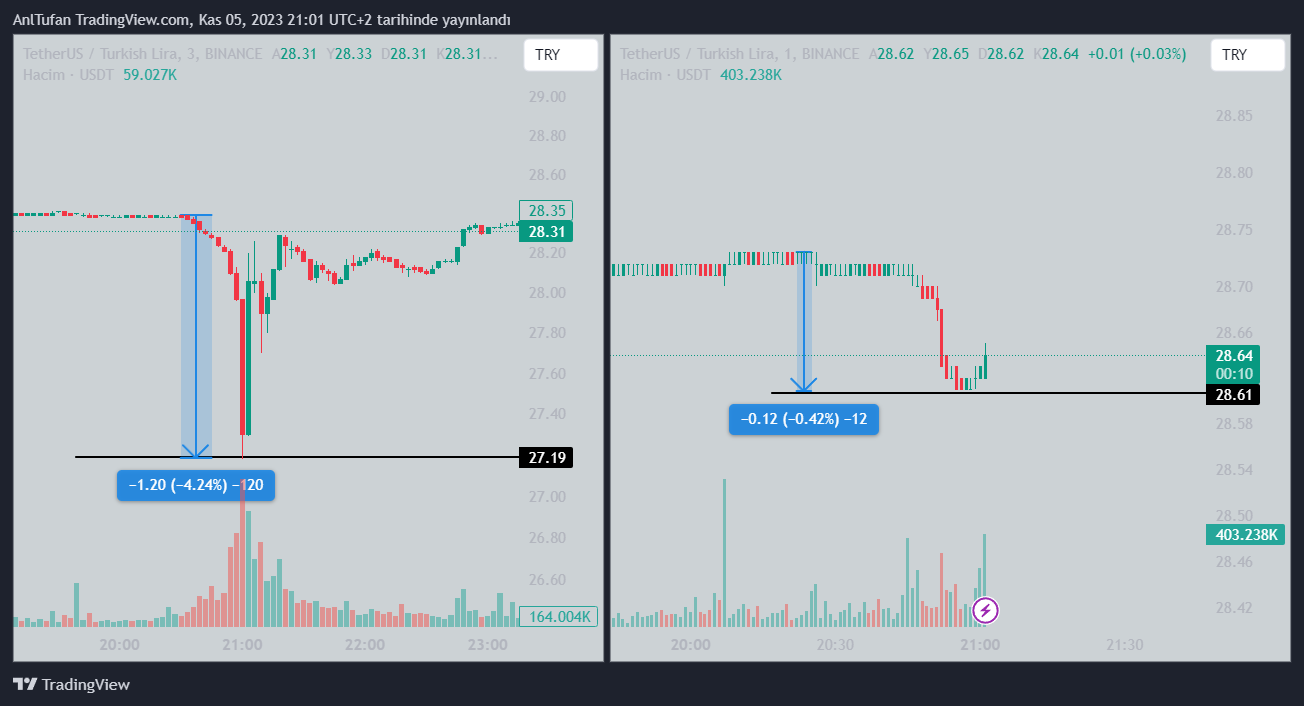Click the 21:00 time label on left chart

(242, 645)
